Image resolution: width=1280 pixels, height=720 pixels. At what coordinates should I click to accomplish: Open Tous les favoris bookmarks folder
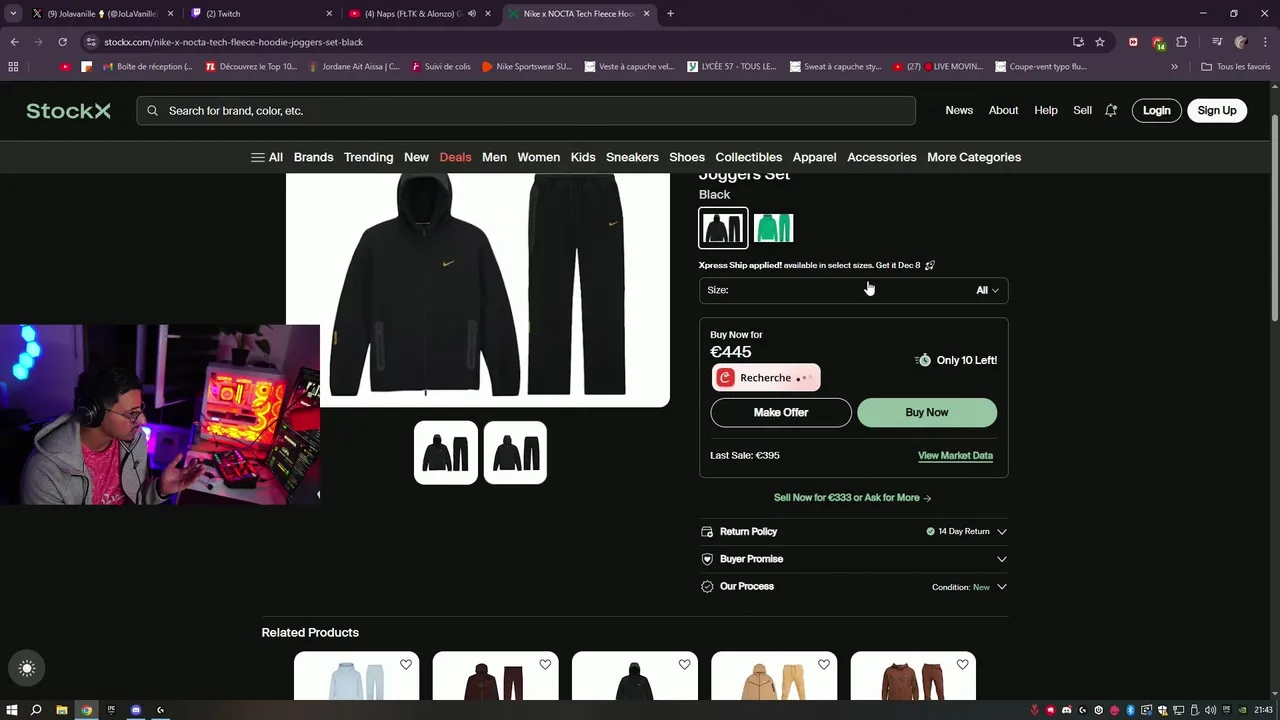[x=1235, y=67]
